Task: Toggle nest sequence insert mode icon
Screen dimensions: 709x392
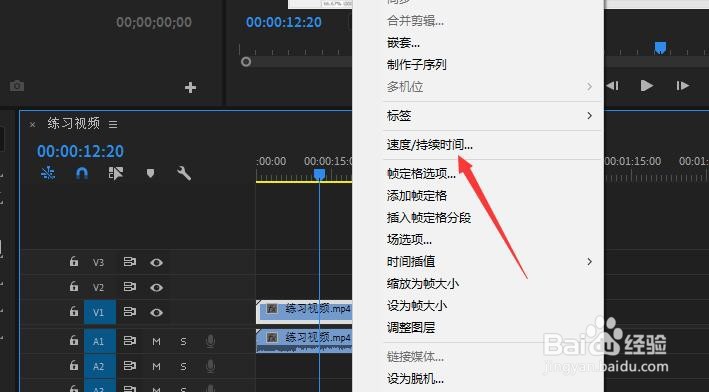Action: tap(48, 173)
